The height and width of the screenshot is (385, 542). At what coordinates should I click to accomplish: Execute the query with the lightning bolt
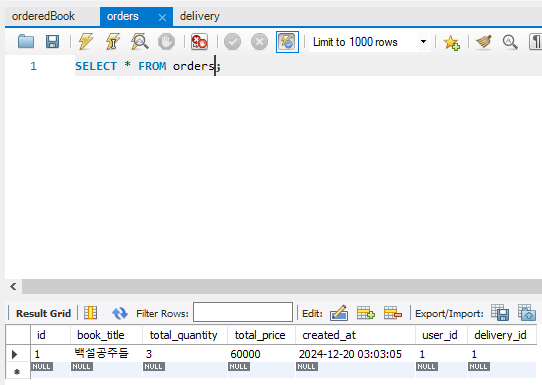click(x=86, y=42)
